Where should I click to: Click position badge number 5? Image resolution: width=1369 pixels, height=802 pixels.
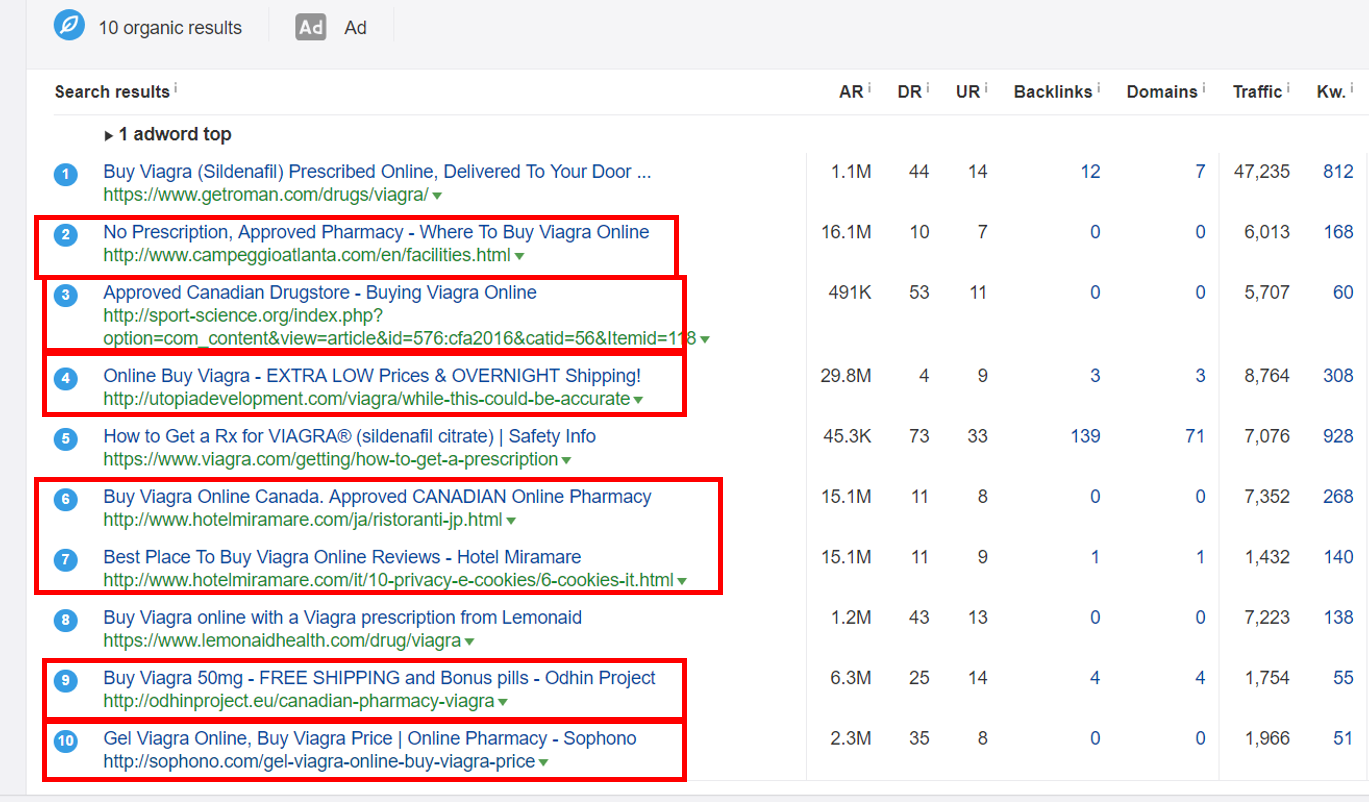coord(65,439)
